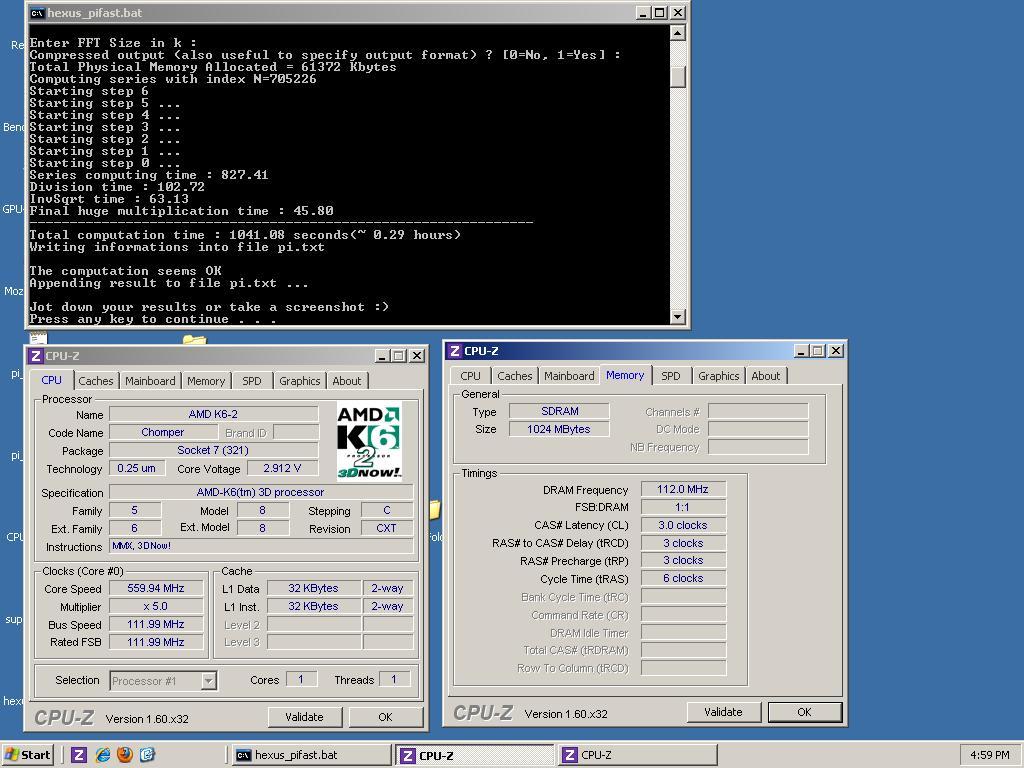
Task: Click the Chomper code name value
Action: [163, 432]
